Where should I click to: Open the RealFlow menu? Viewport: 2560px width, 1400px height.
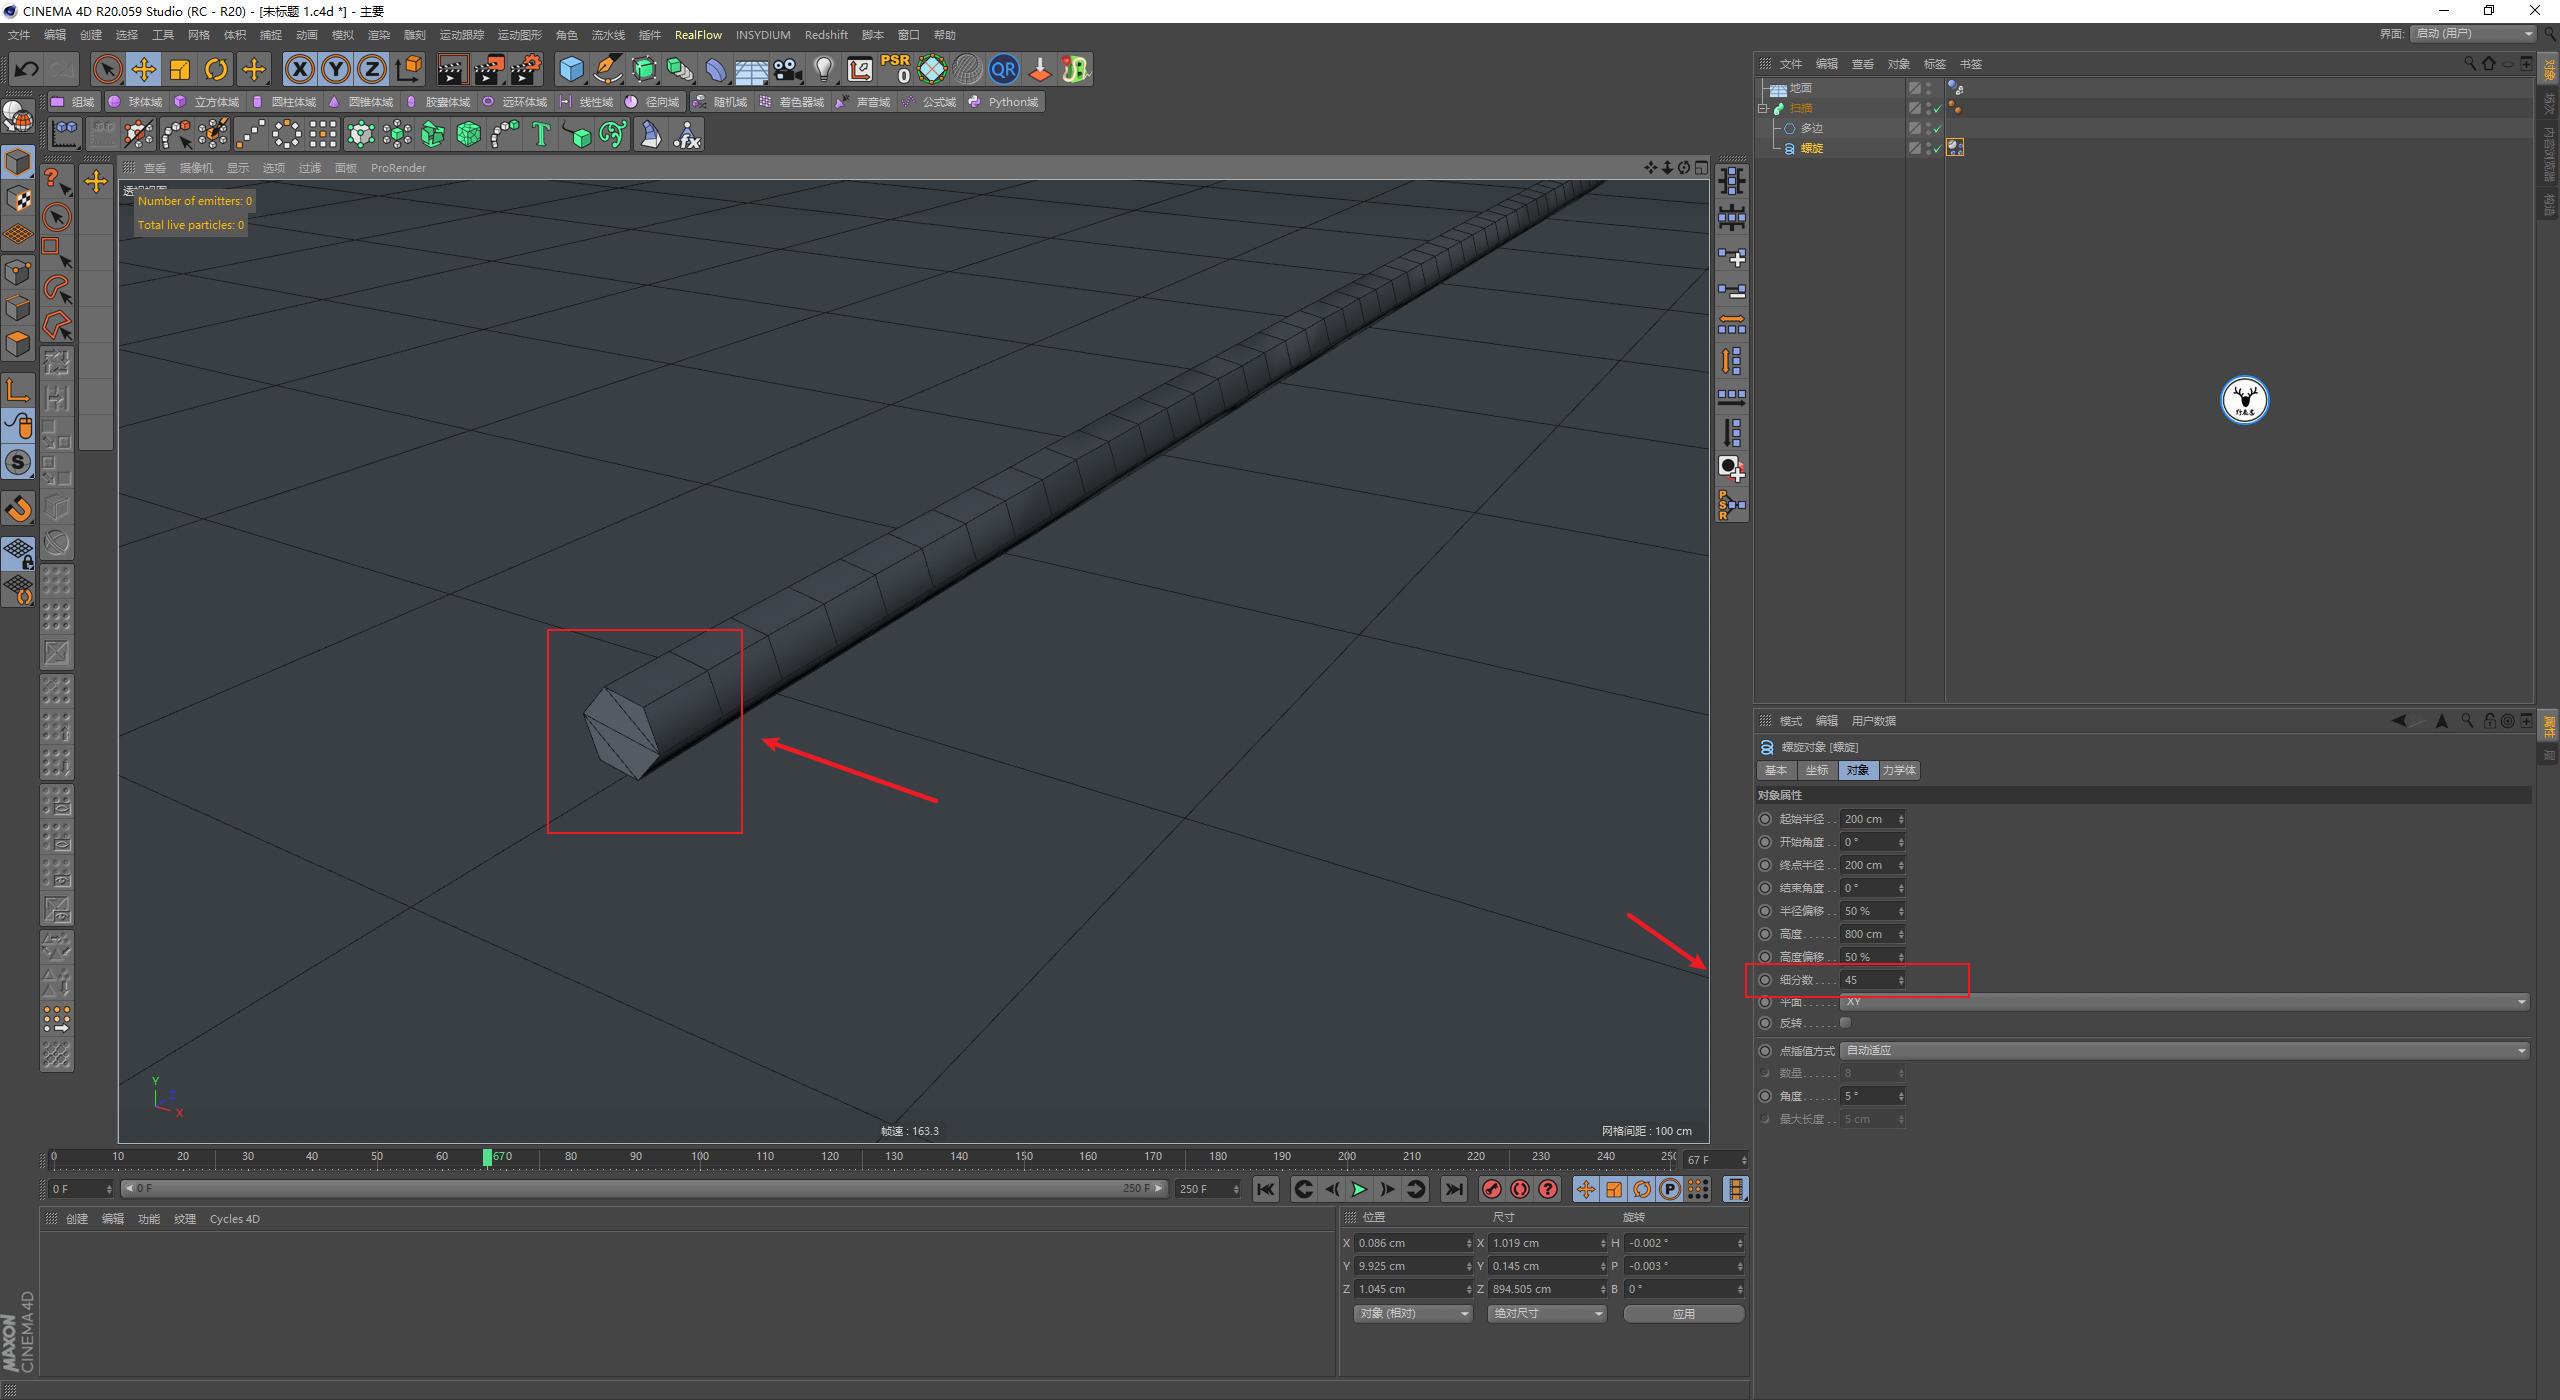point(699,34)
